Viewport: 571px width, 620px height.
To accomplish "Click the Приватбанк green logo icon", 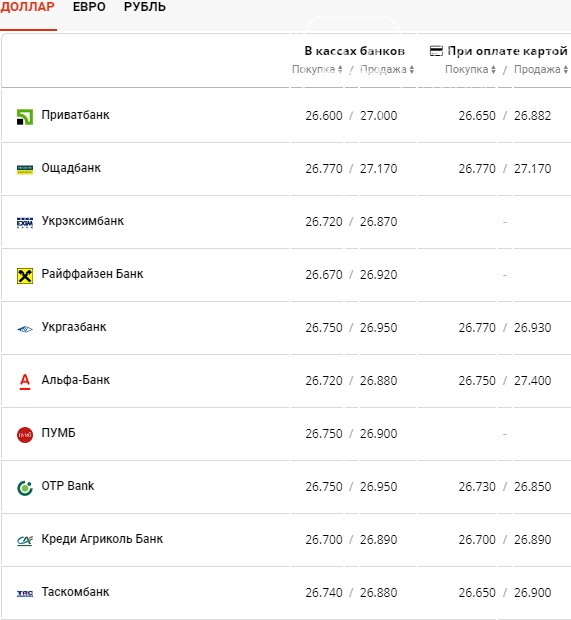I will point(25,117).
